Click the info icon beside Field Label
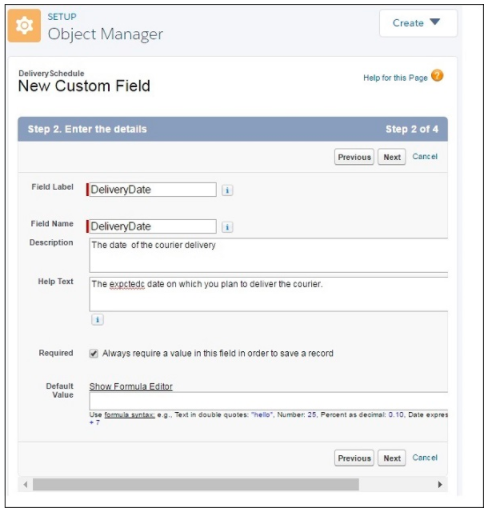488x509 pixels. pyautogui.click(x=227, y=190)
